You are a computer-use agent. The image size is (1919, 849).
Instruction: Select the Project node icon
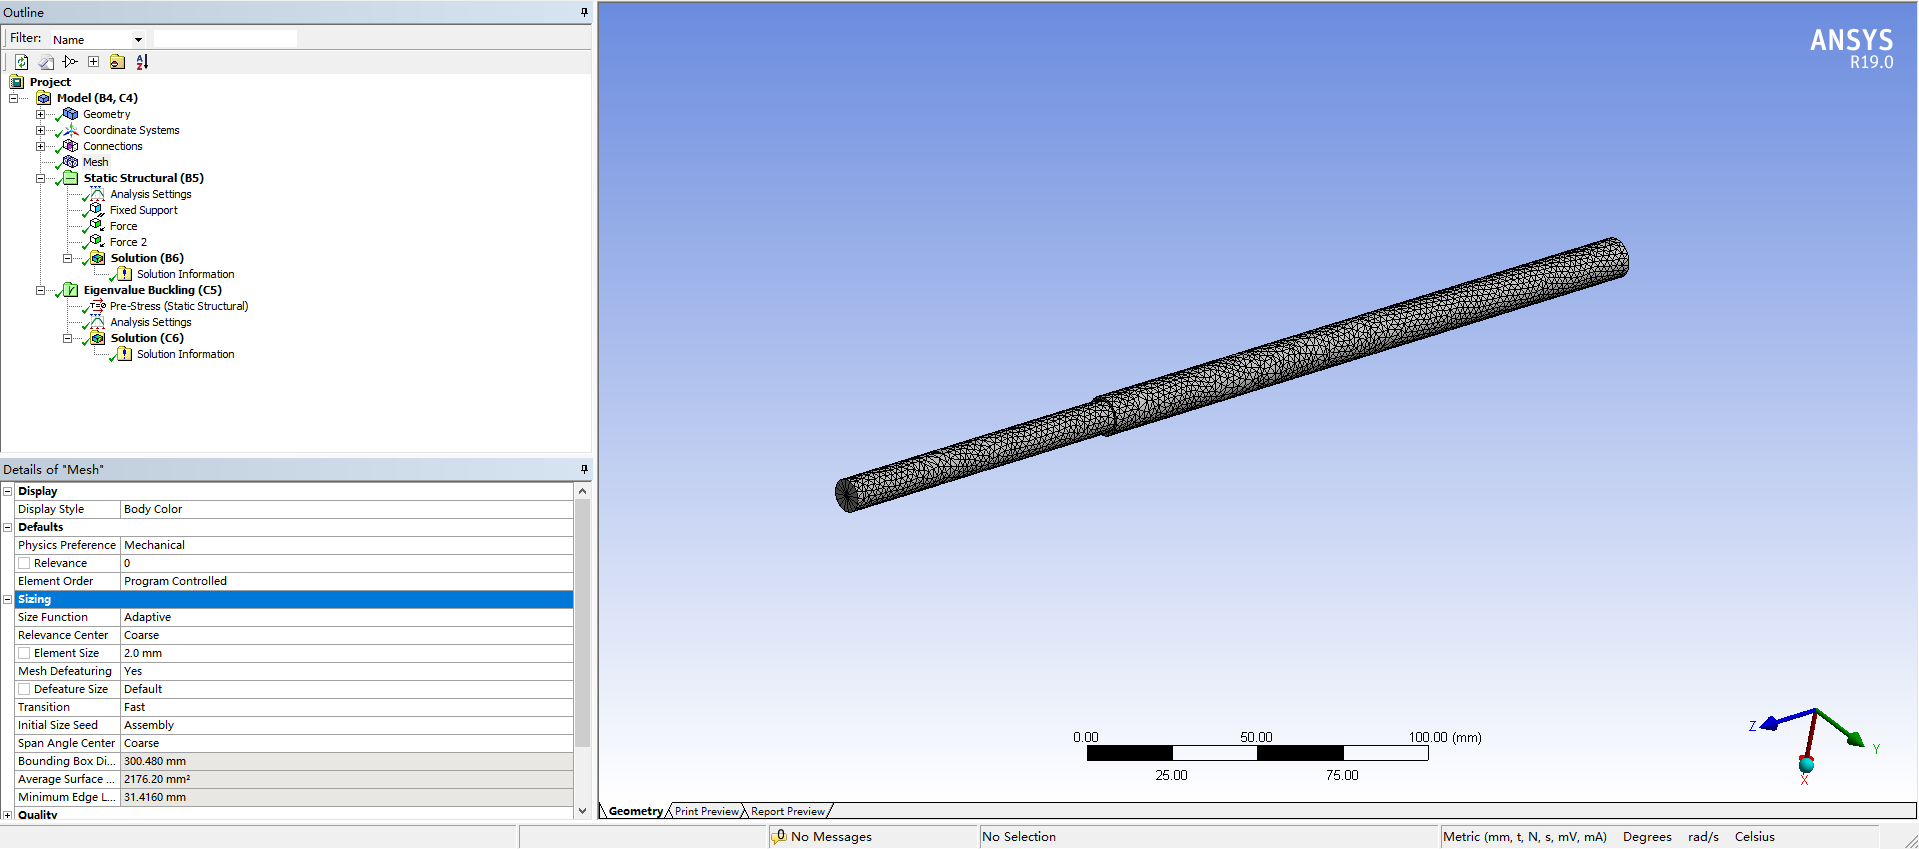coord(17,82)
